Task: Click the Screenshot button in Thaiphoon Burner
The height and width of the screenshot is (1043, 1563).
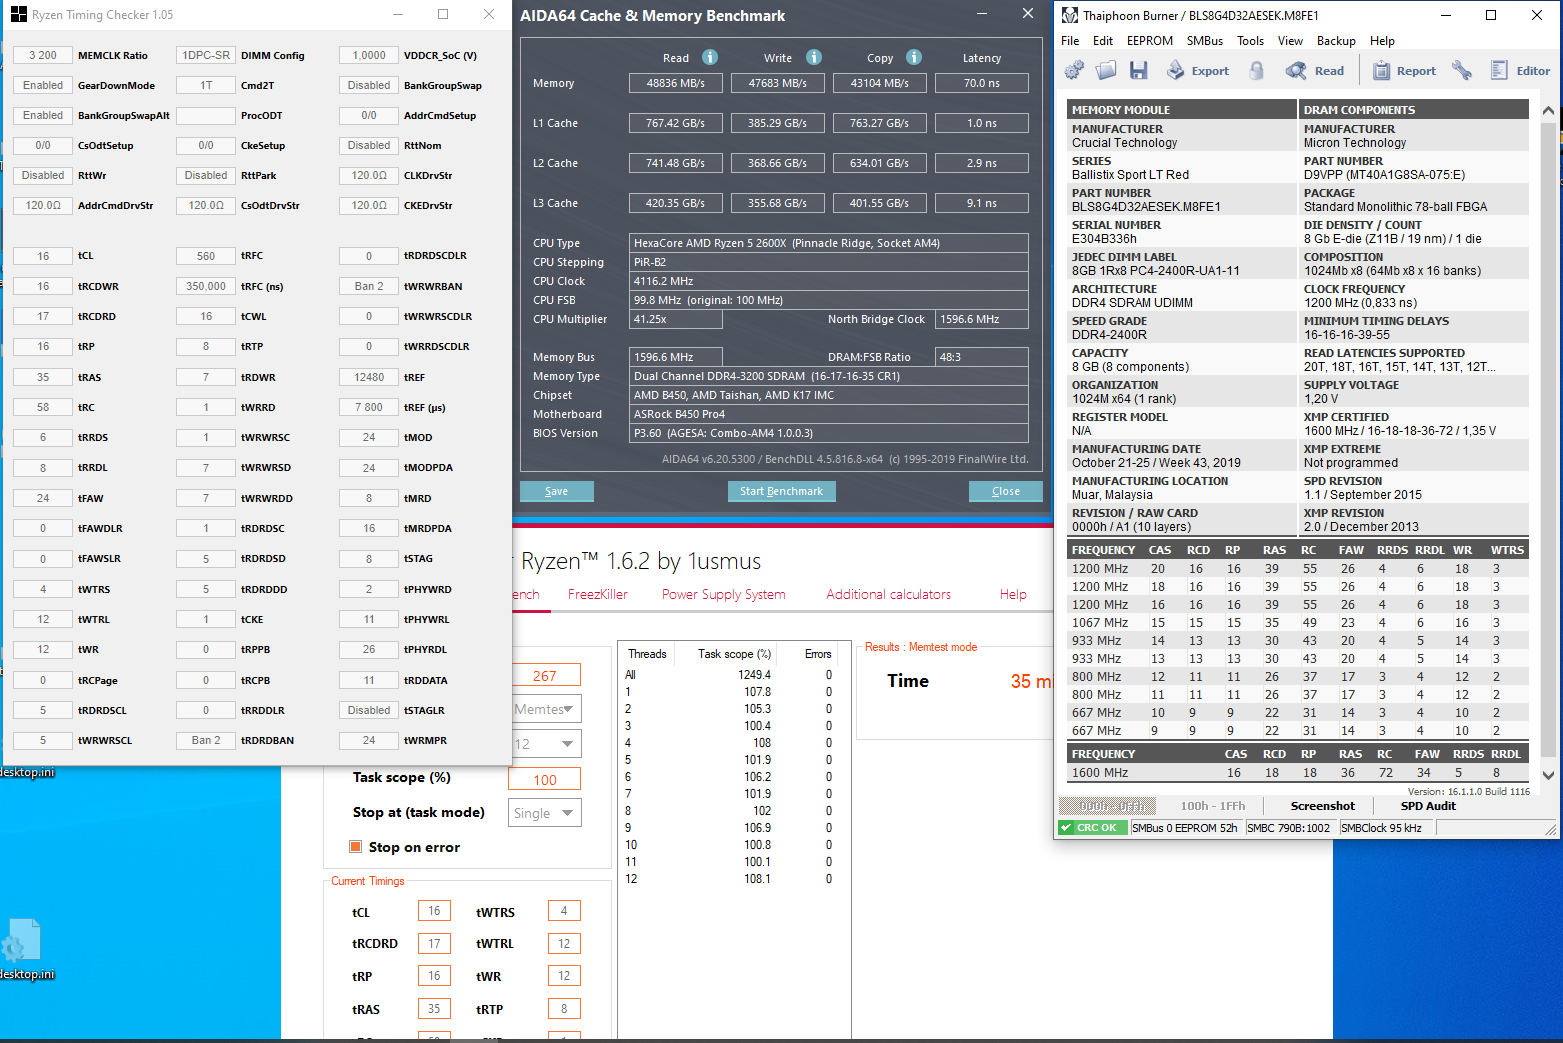Action: coord(1323,806)
